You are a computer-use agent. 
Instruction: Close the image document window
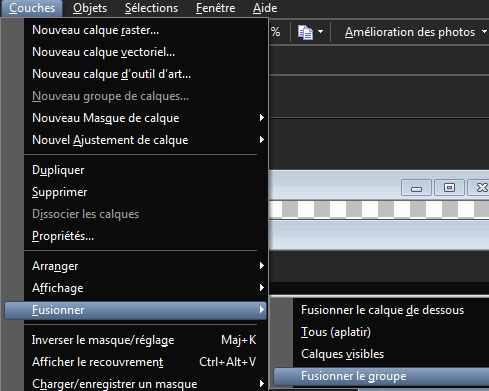click(x=479, y=188)
